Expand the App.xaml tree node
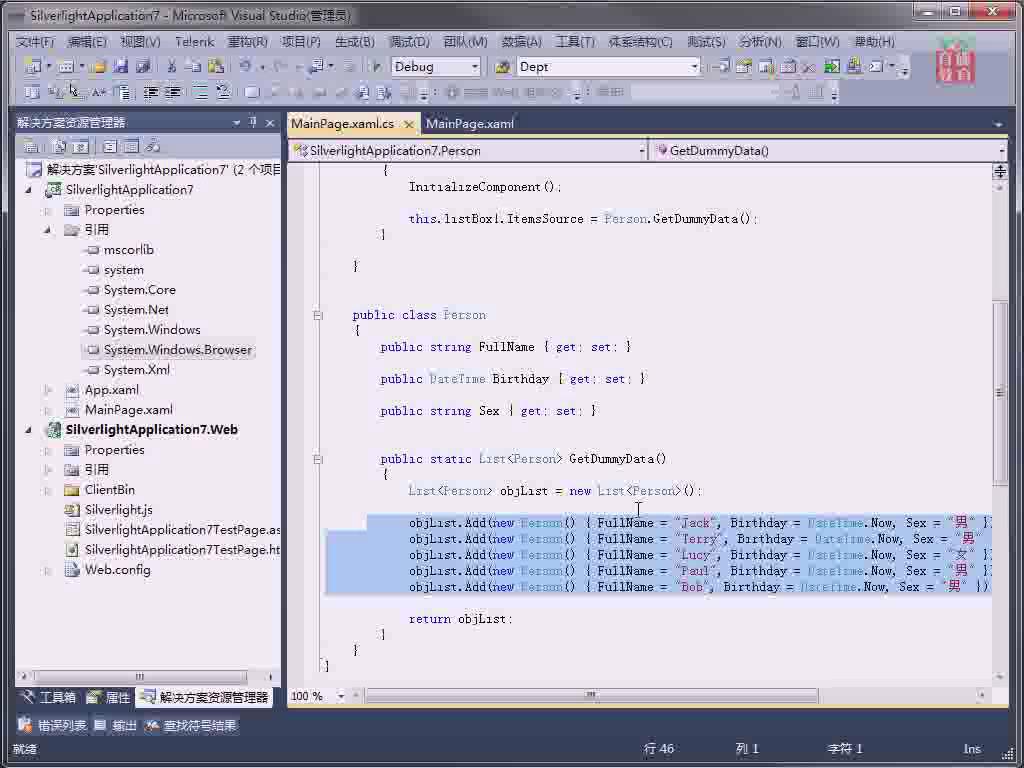This screenshot has height=768, width=1024. [x=48, y=390]
